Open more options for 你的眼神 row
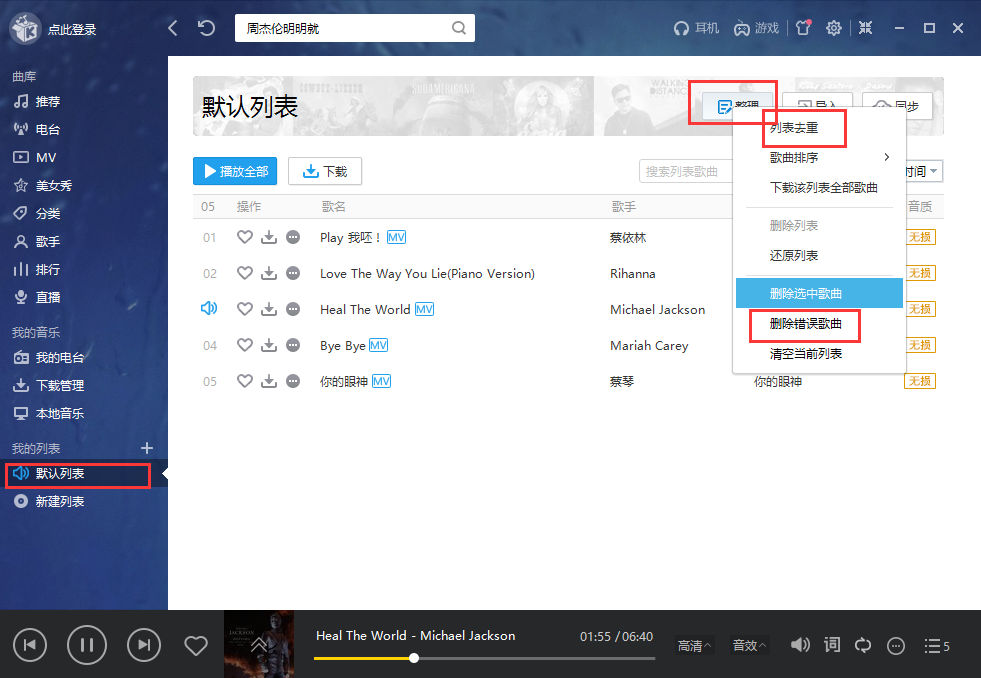Image resolution: width=981 pixels, height=678 pixels. coord(293,382)
